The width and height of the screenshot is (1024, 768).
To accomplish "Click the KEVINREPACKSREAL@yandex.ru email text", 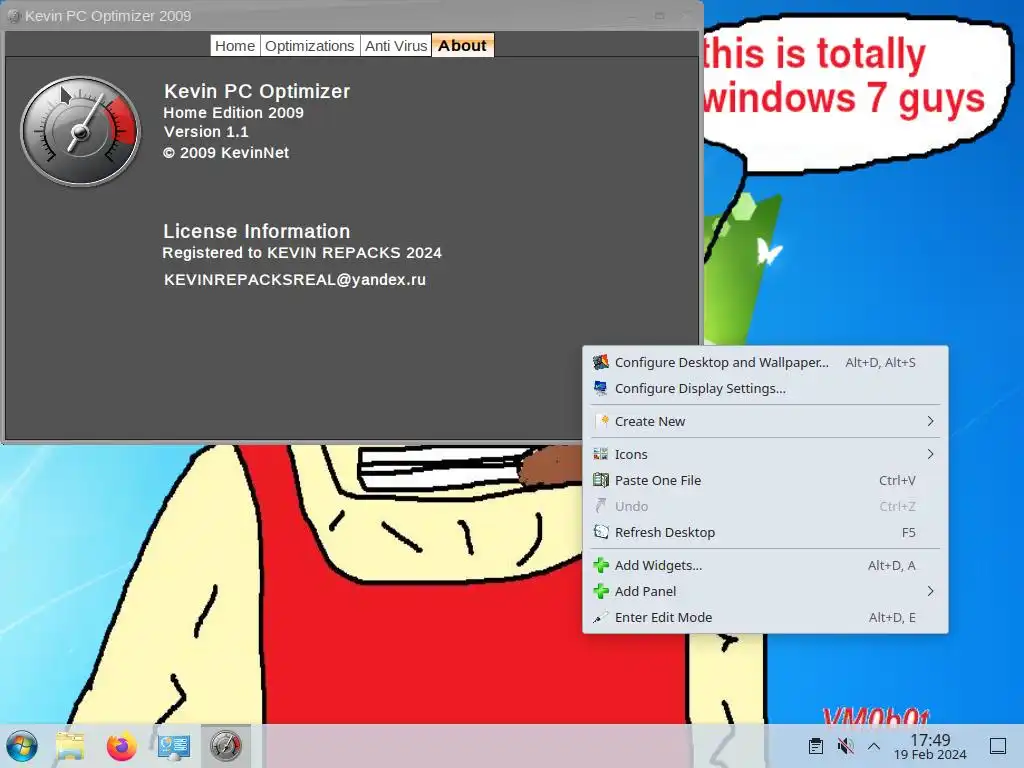I will pyautogui.click(x=295, y=280).
